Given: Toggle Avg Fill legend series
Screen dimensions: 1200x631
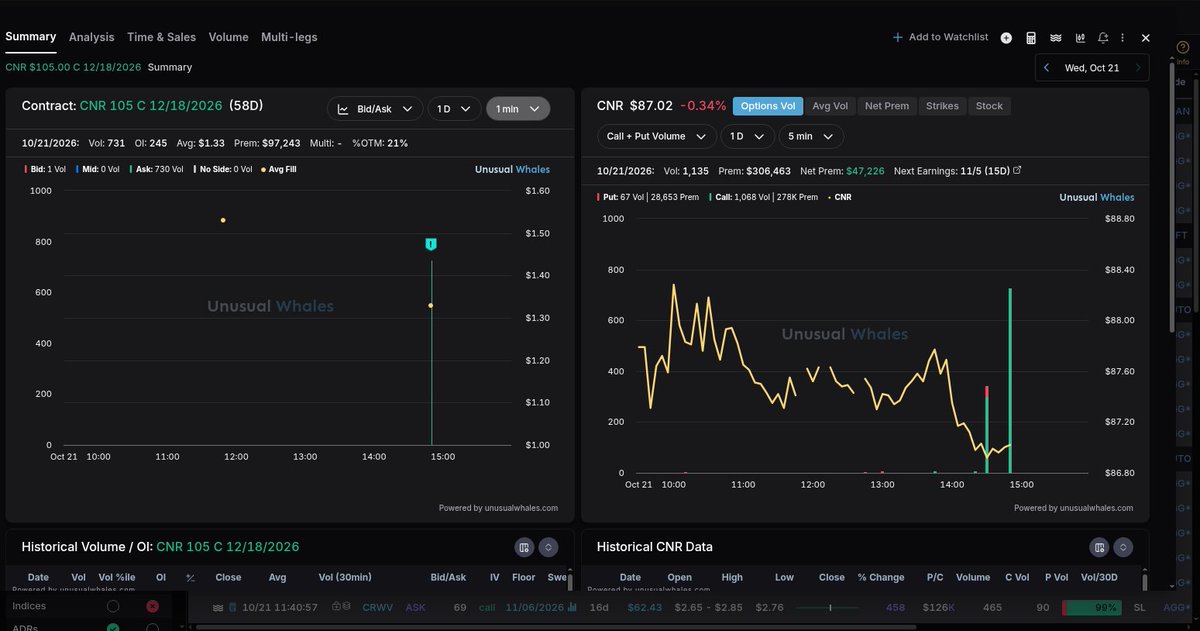Looking at the screenshot, I should 278,170.
